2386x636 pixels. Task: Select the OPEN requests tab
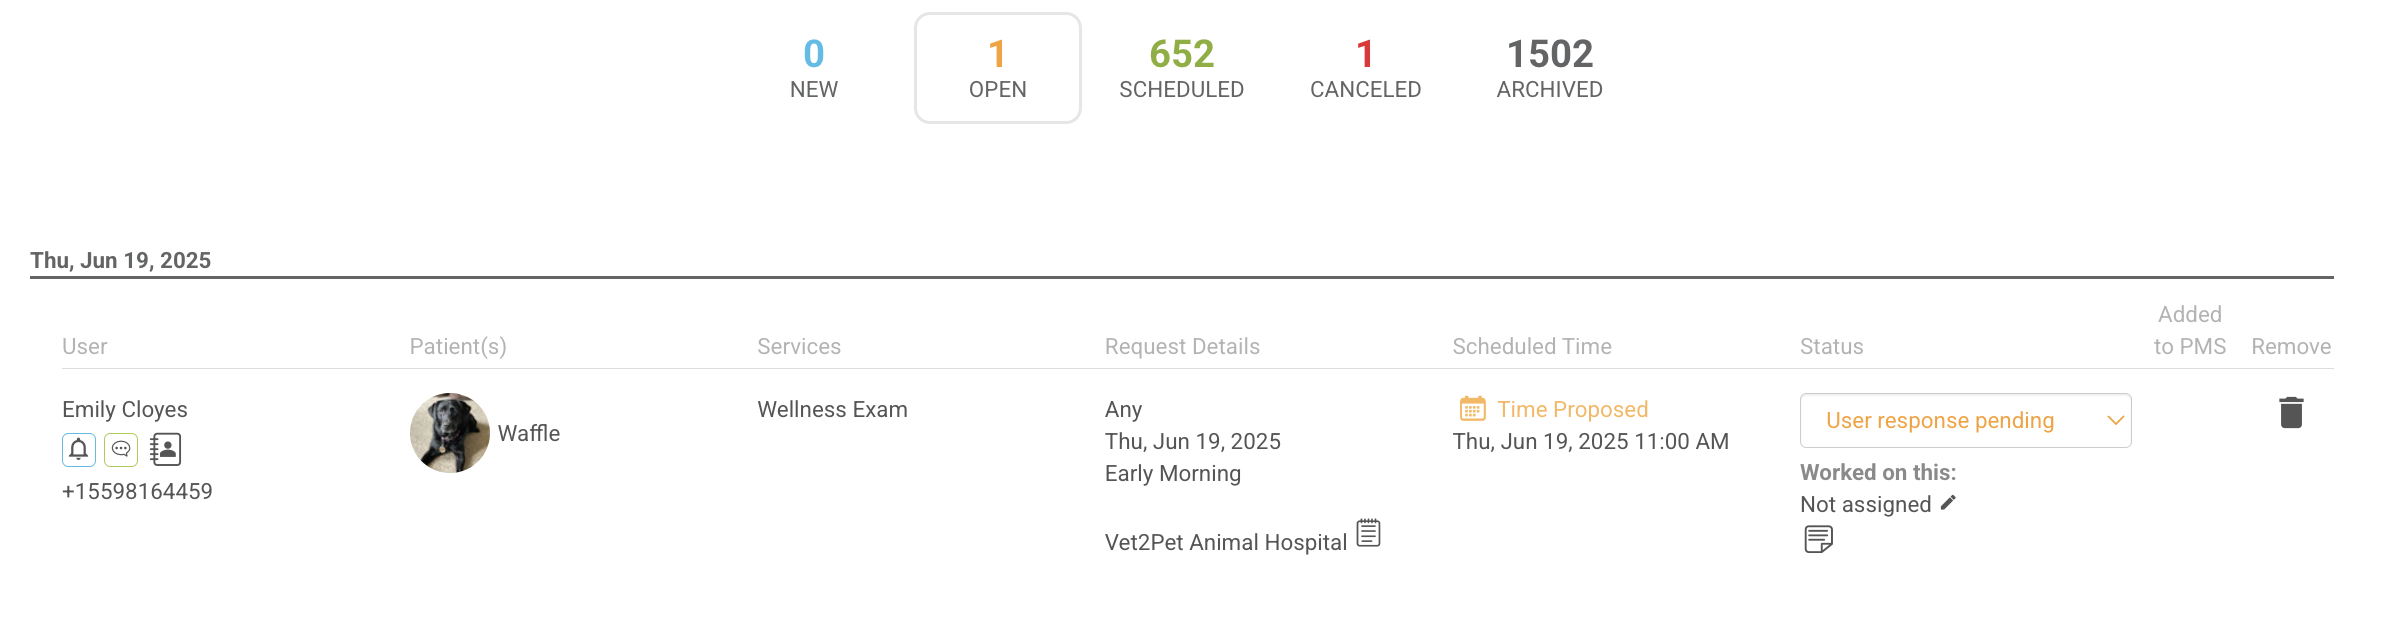997,68
